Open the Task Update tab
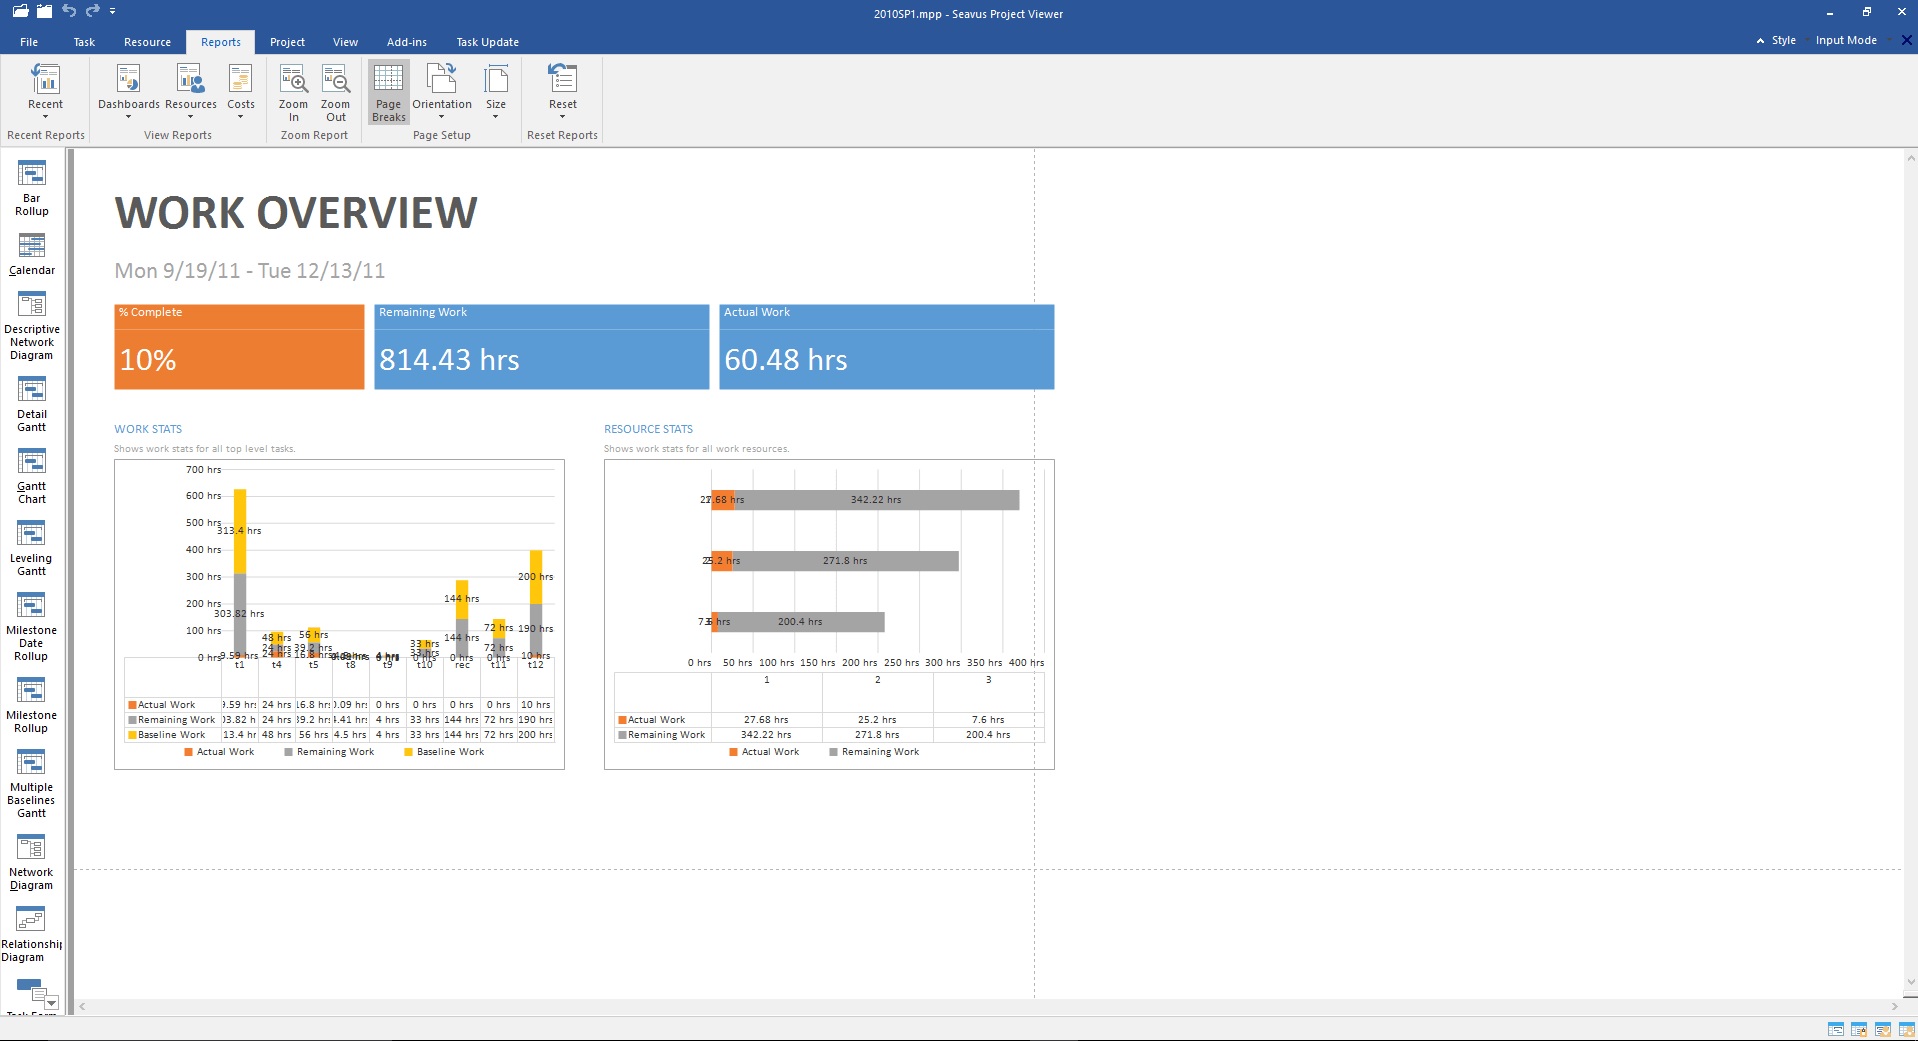The height and width of the screenshot is (1041, 1918). [x=486, y=41]
